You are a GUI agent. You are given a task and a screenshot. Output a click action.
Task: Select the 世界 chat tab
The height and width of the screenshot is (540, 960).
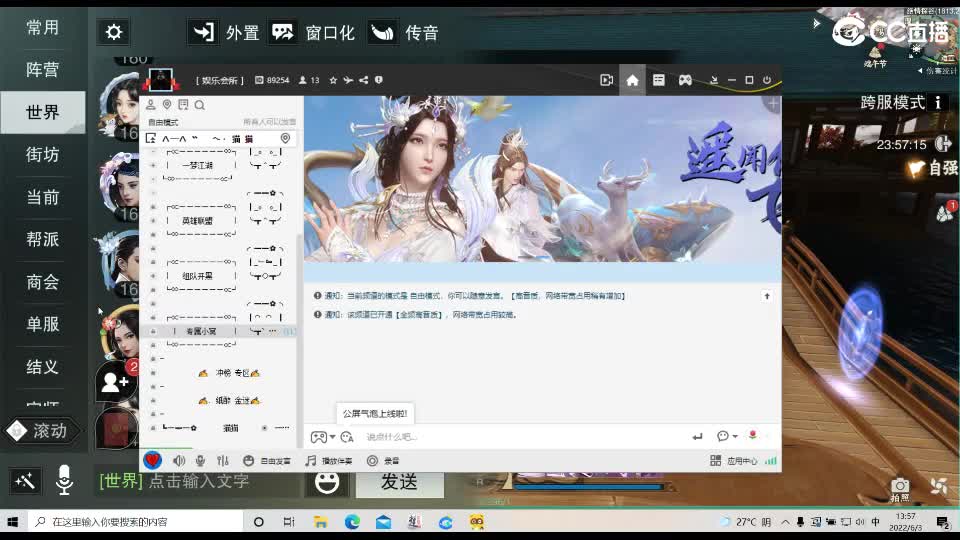point(42,112)
